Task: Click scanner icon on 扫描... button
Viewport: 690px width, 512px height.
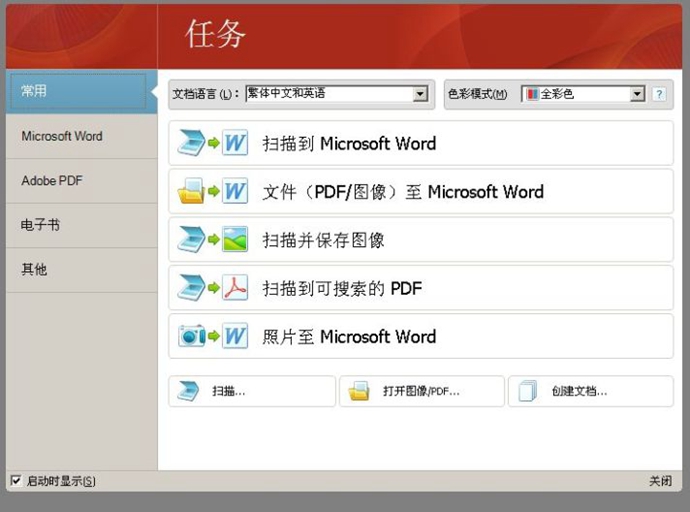Action: click(188, 391)
